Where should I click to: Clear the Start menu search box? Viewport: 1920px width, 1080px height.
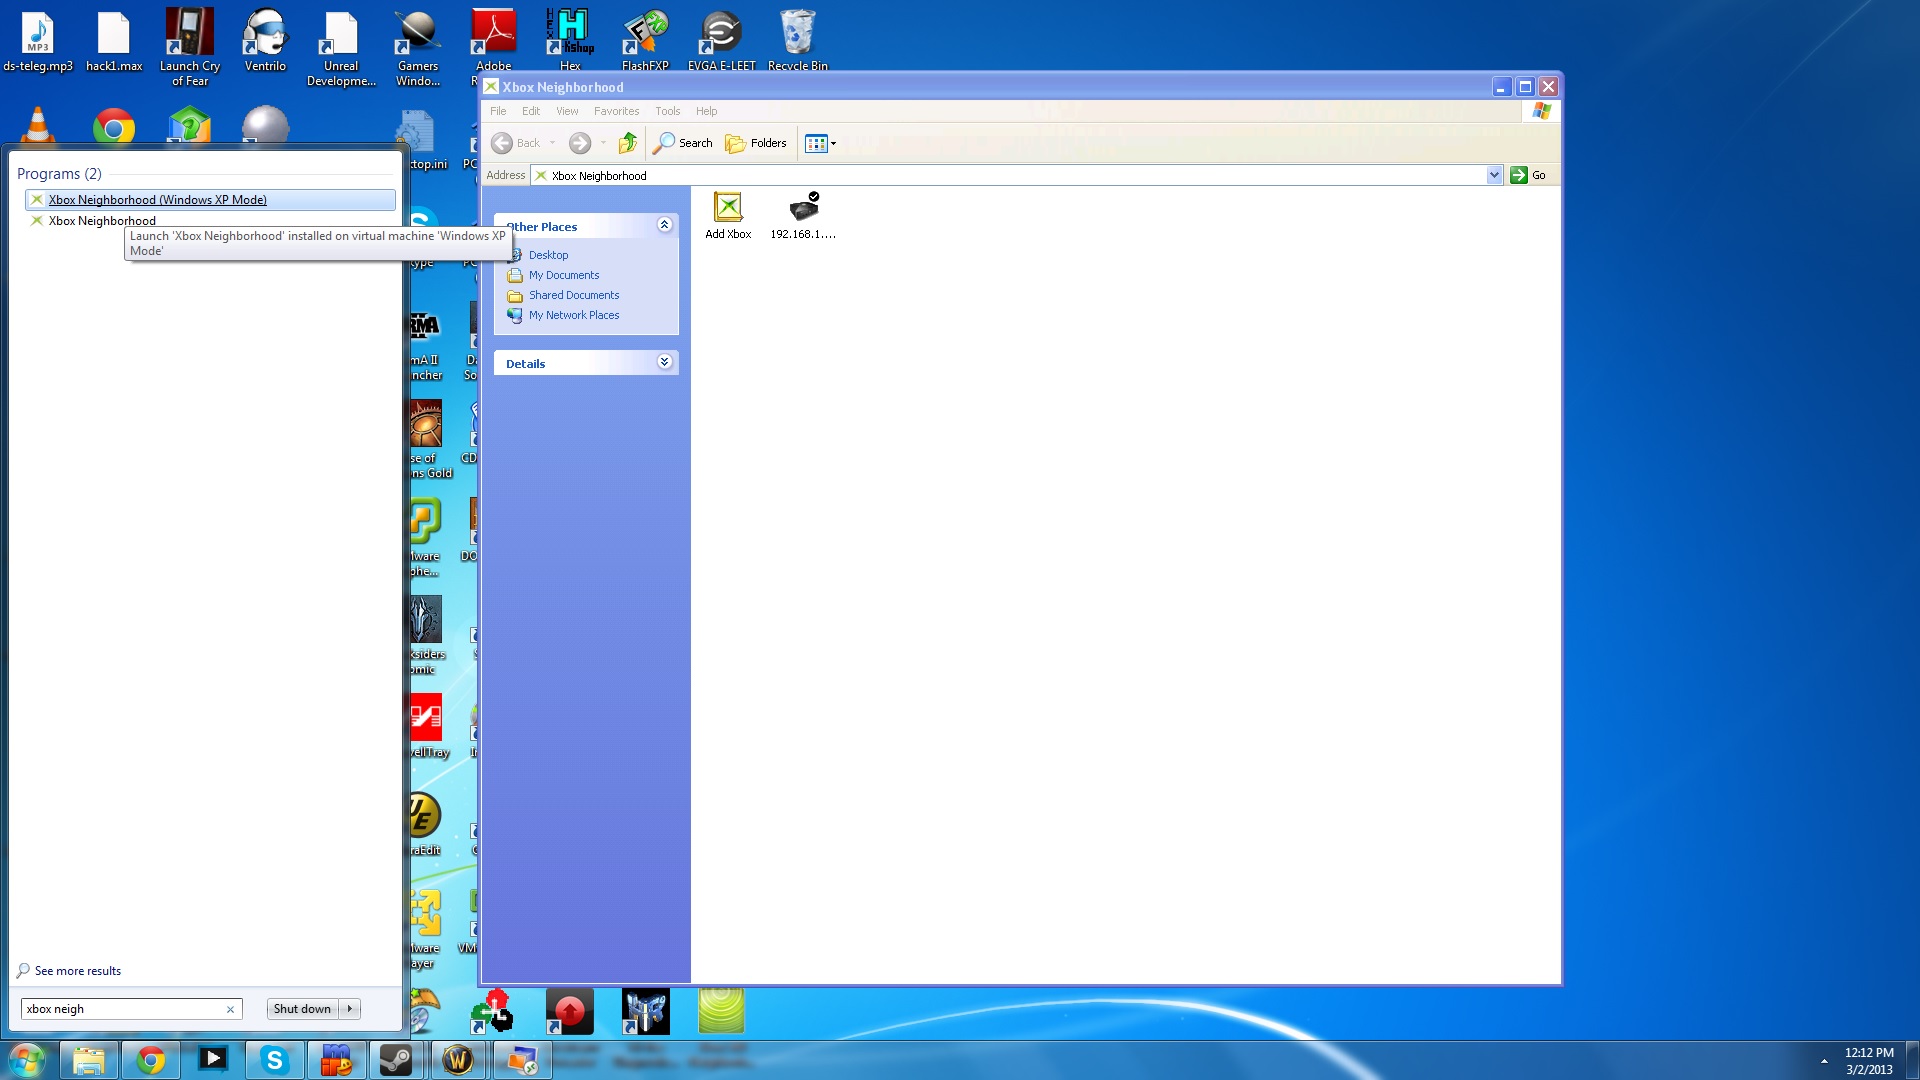(230, 1009)
